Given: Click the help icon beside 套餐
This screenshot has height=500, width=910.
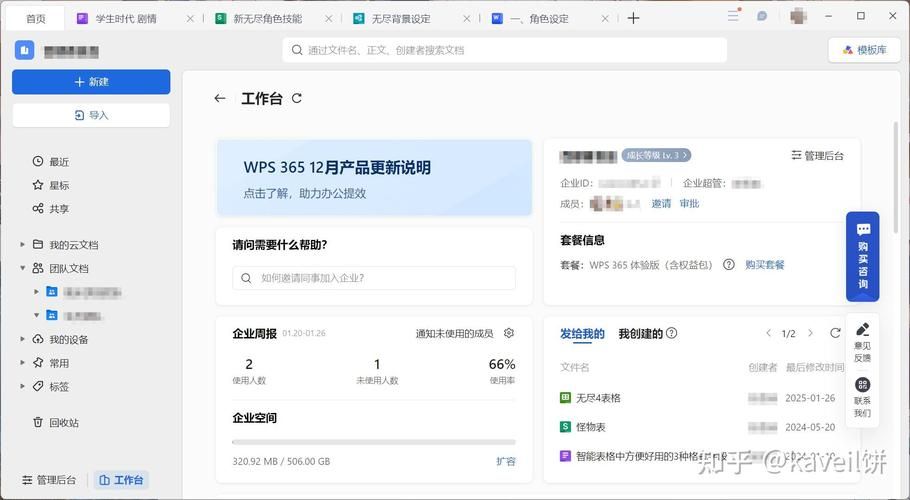Looking at the screenshot, I should click(x=728, y=265).
